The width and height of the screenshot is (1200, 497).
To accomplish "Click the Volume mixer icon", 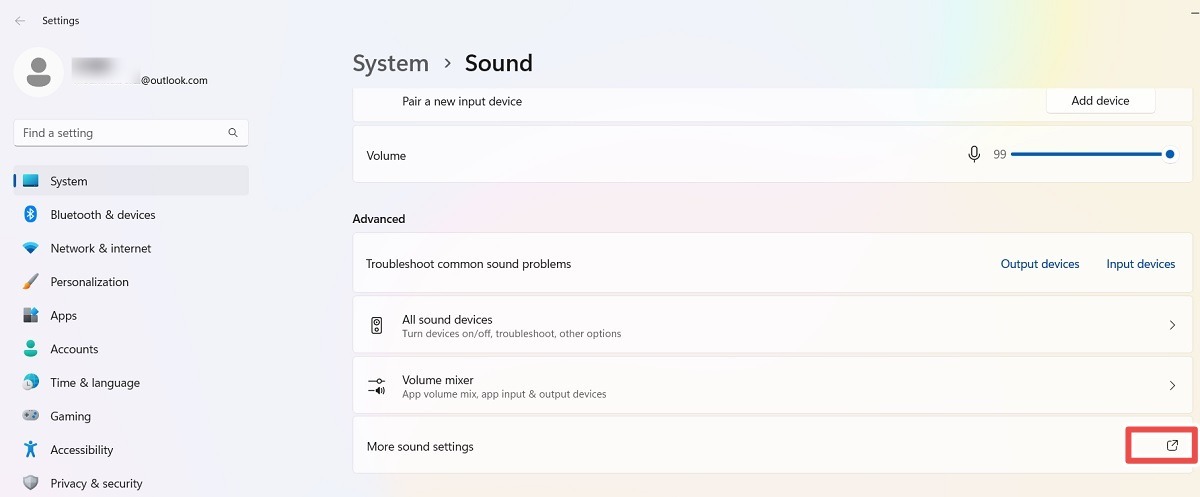I will [x=377, y=386].
